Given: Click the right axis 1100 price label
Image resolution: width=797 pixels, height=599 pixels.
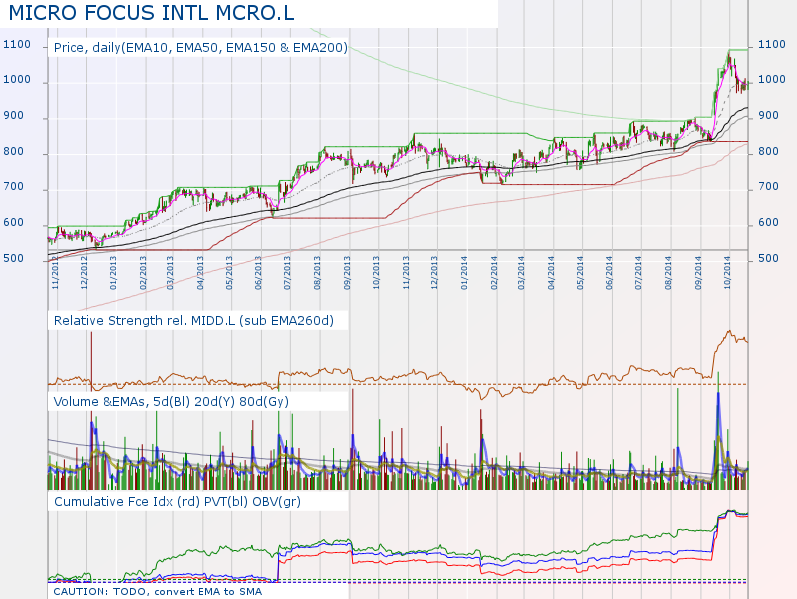Looking at the screenshot, I should pyautogui.click(x=772, y=45).
